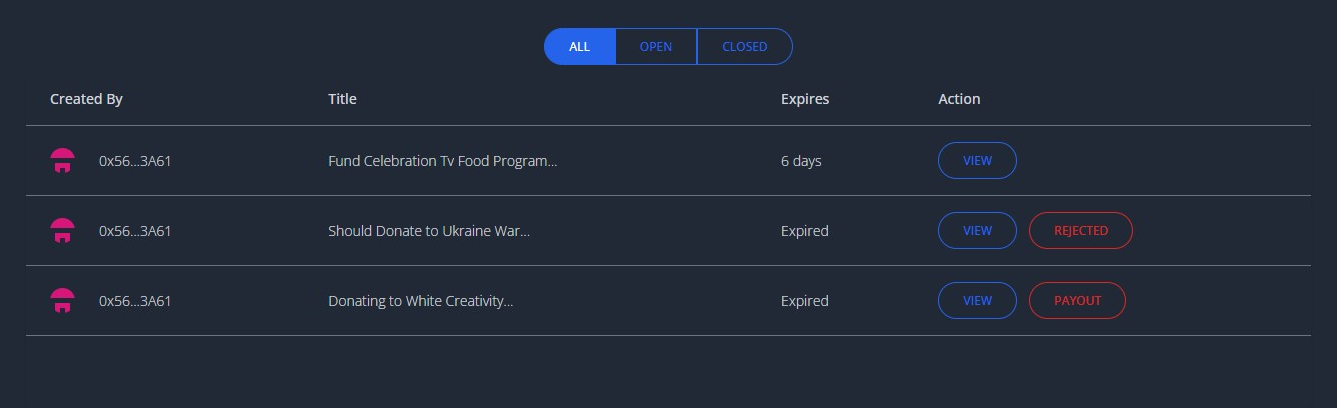Click avatar icon for Fund Celebration proposal
1337x408 pixels.
tap(62, 161)
